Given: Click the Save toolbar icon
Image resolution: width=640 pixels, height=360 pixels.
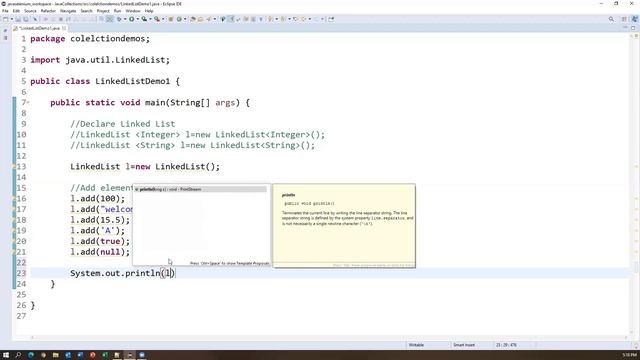Looking at the screenshot, I should tap(18, 19).
